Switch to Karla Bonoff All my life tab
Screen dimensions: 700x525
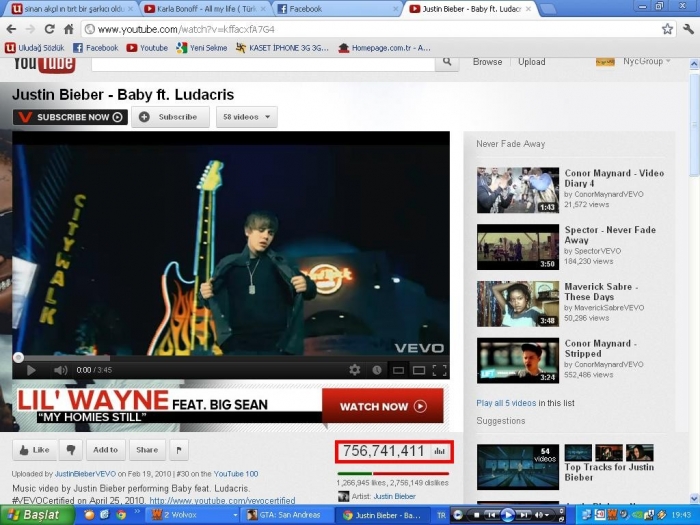coord(205,8)
